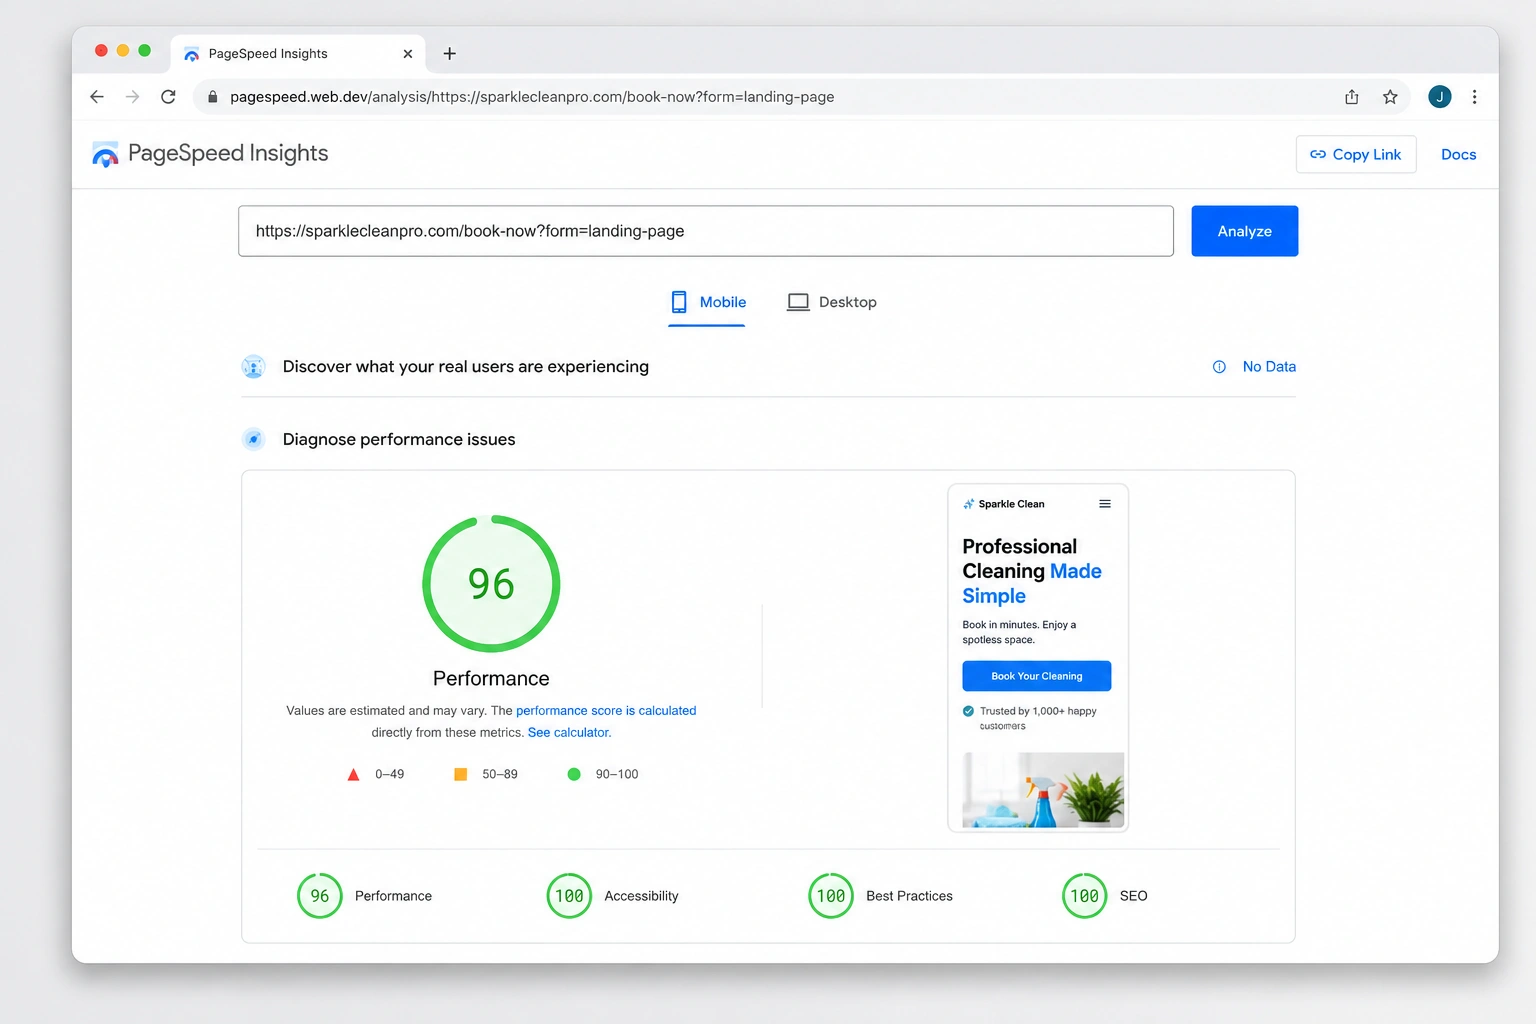The height and width of the screenshot is (1024, 1536).
Task: Open the See calculator link
Action: [569, 733]
